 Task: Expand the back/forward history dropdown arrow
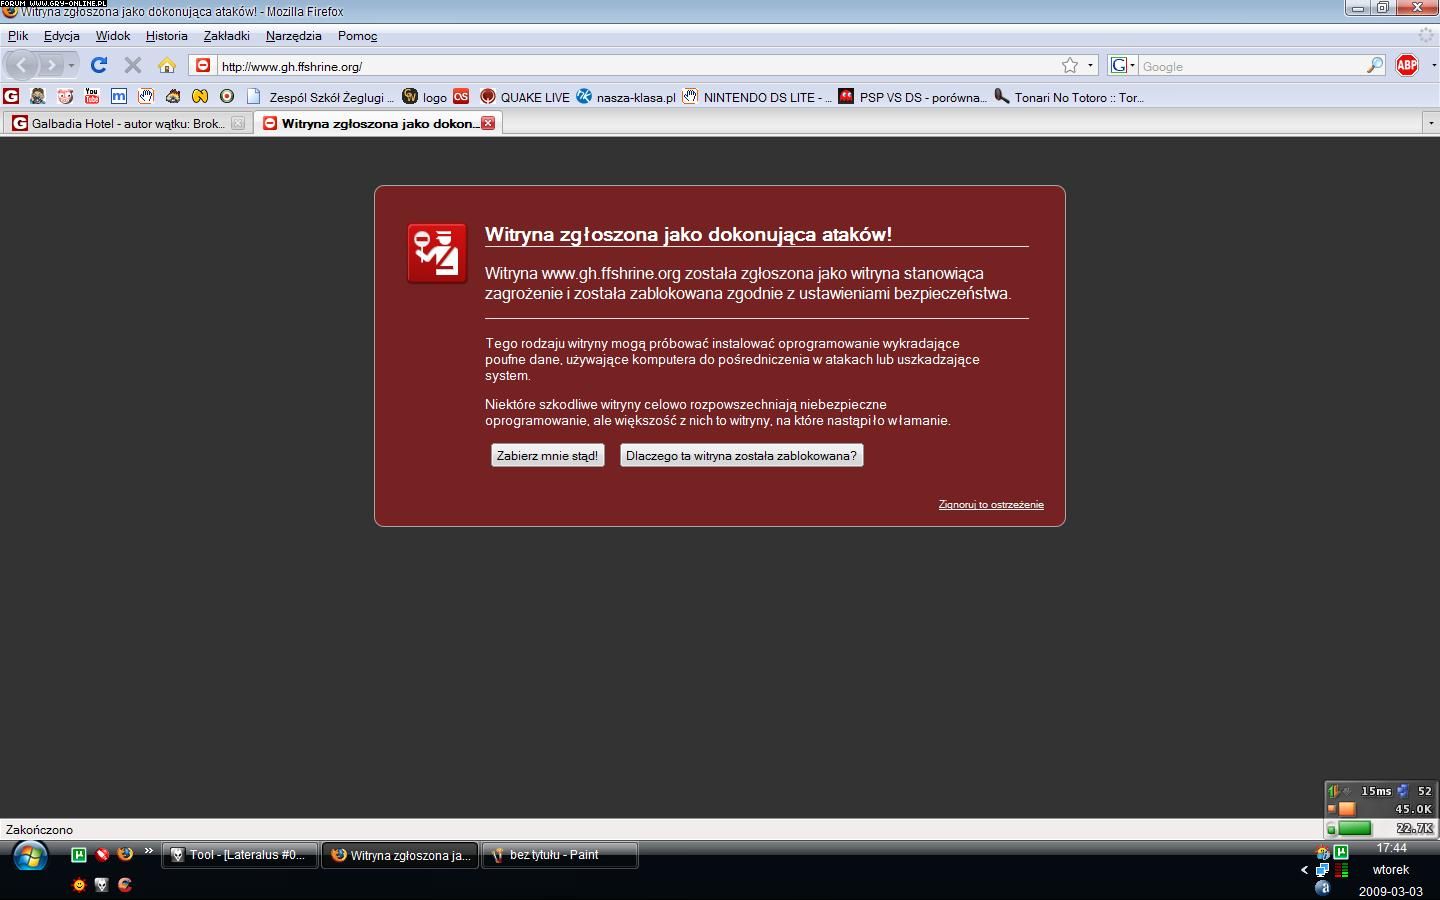71,66
